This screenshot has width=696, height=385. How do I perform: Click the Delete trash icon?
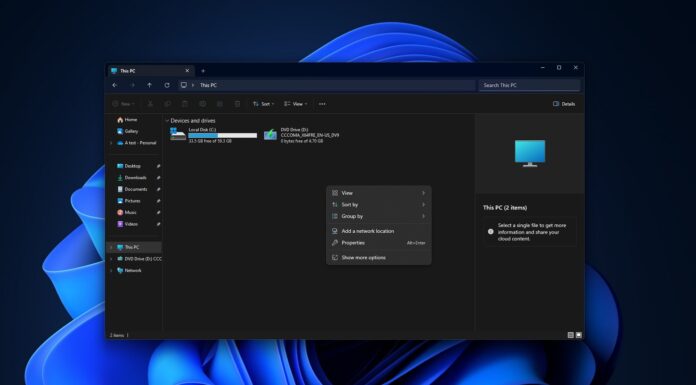(237, 104)
